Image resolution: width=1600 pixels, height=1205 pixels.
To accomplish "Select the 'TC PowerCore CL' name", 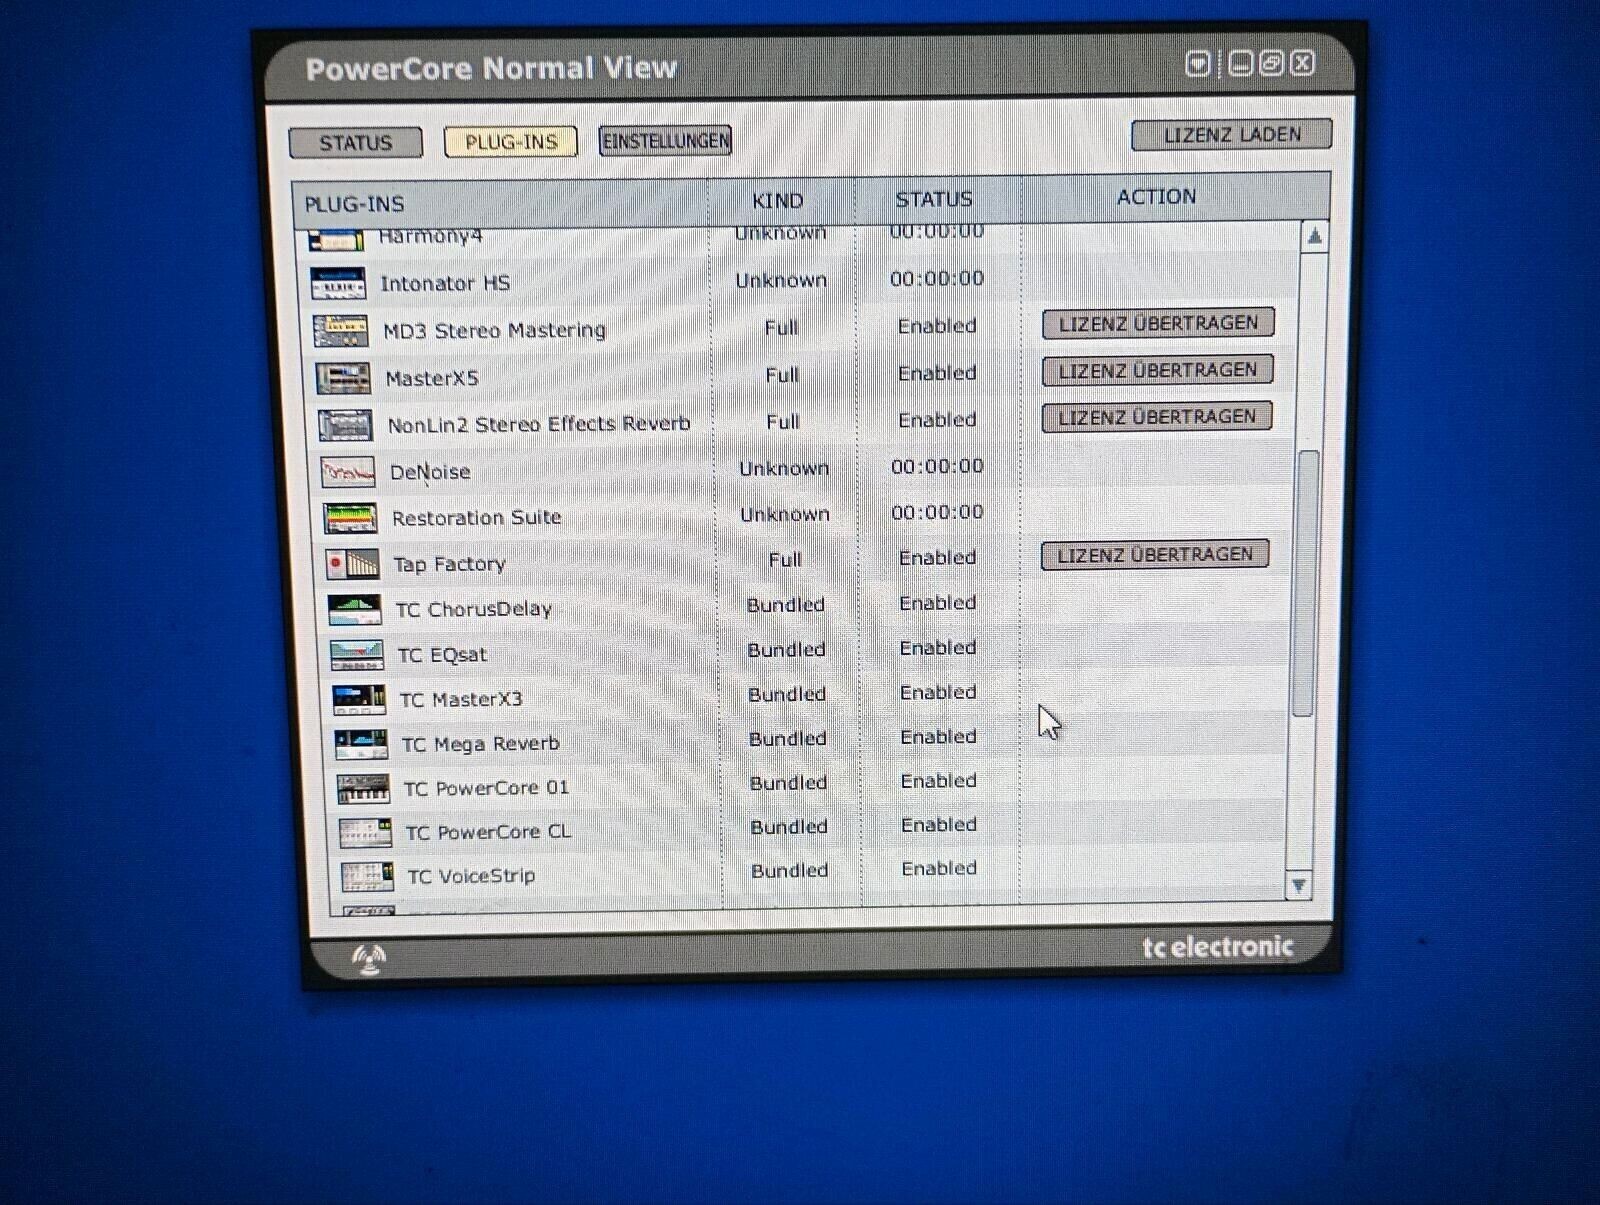I will pyautogui.click(x=488, y=832).
